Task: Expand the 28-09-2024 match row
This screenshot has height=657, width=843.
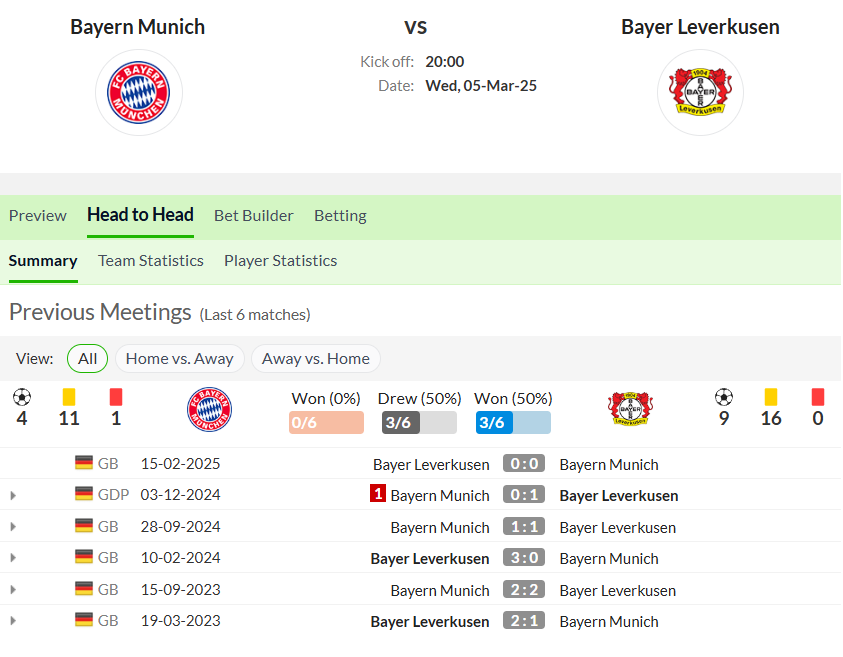Action: click(x=13, y=527)
